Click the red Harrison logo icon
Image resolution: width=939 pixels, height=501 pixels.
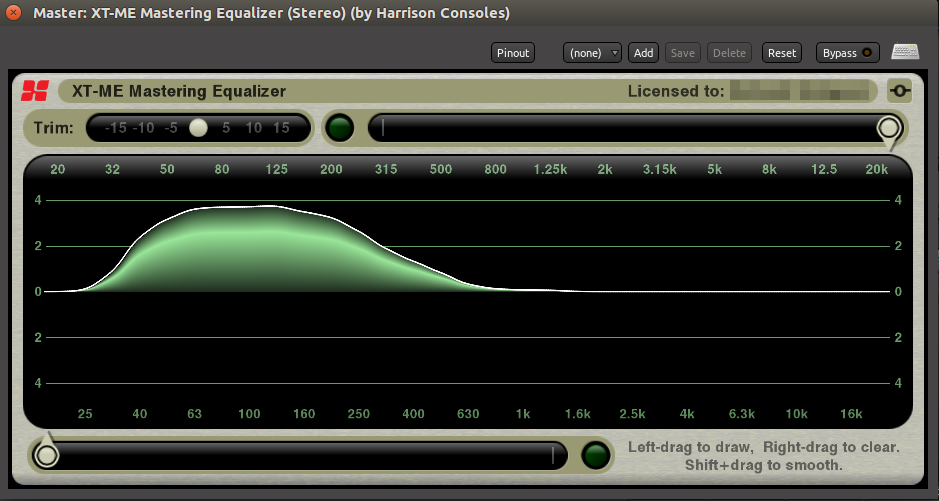click(34, 91)
